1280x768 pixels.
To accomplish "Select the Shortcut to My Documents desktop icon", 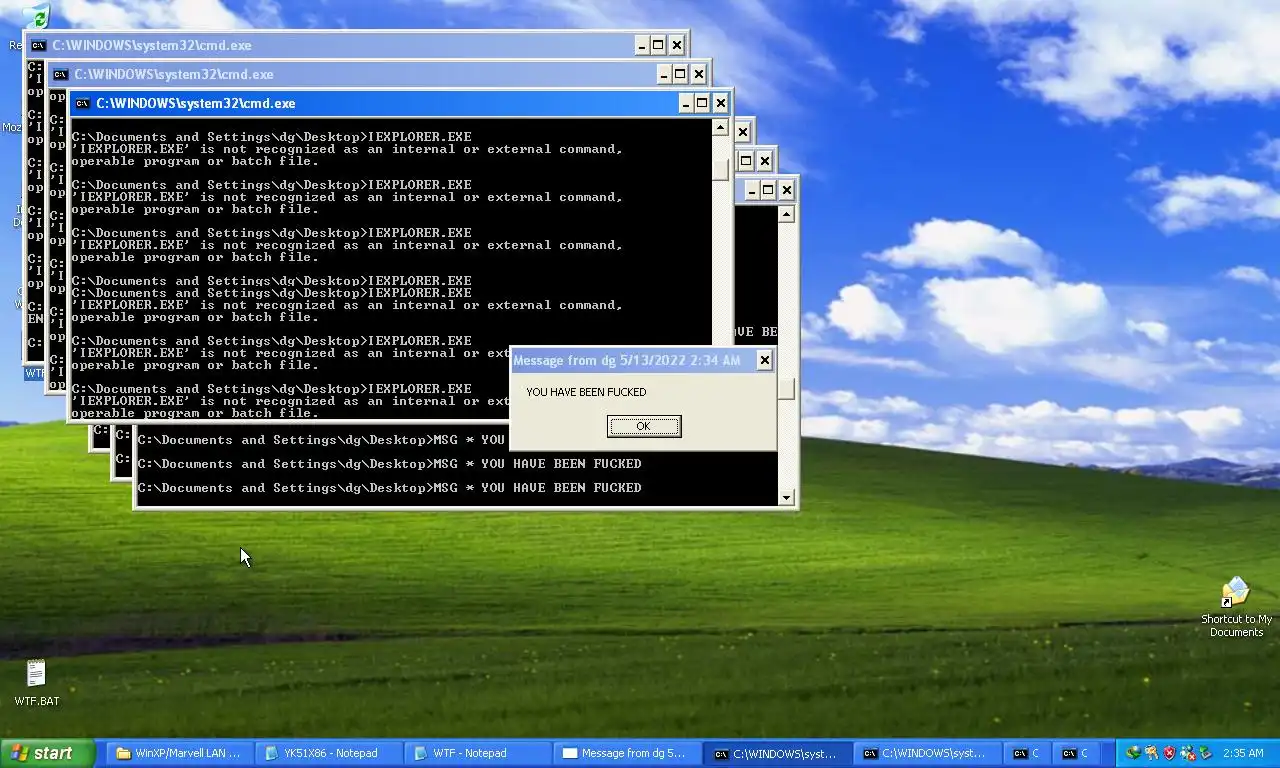I will pyautogui.click(x=1236, y=607).
